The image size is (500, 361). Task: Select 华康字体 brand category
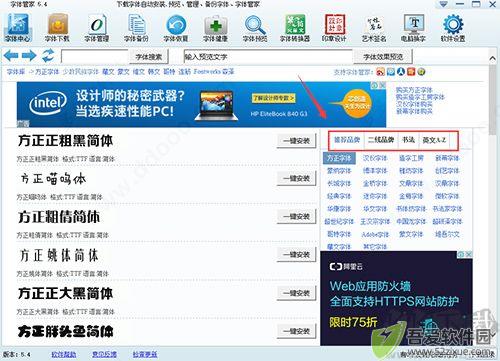339,209
